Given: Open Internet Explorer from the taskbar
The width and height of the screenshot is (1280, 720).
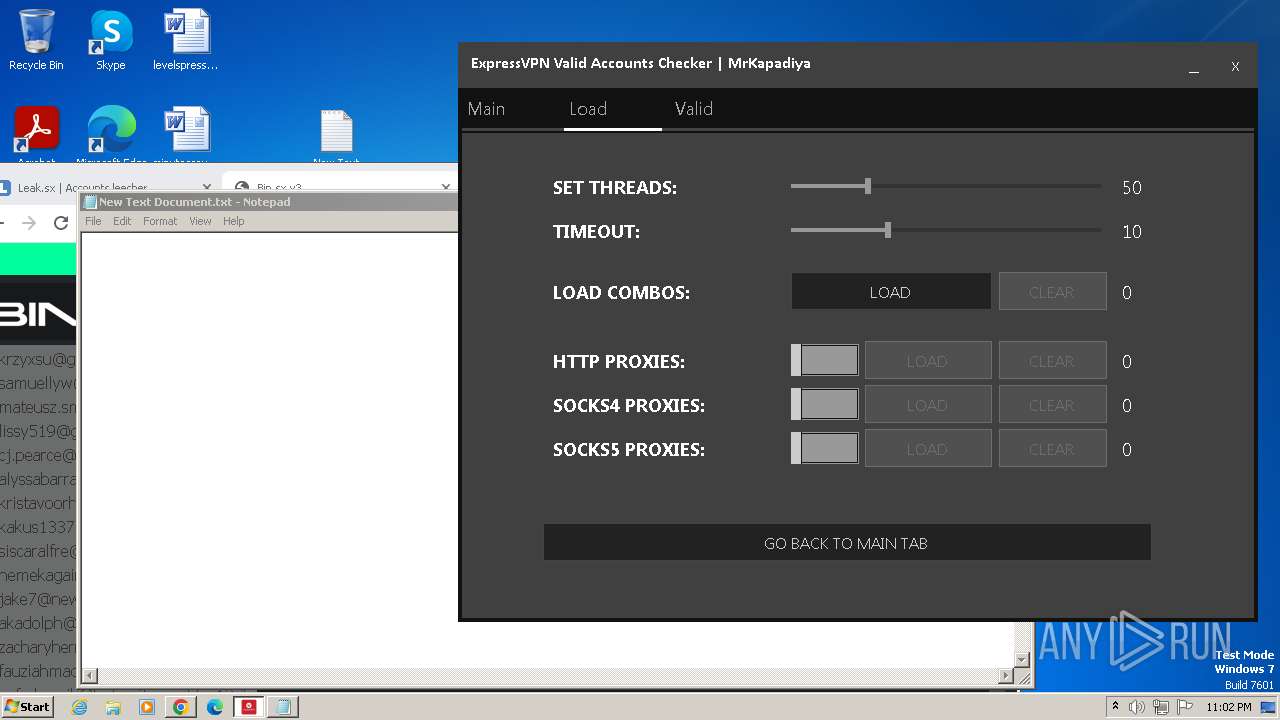Looking at the screenshot, I should pyautogui.click(x=80, y=707).
